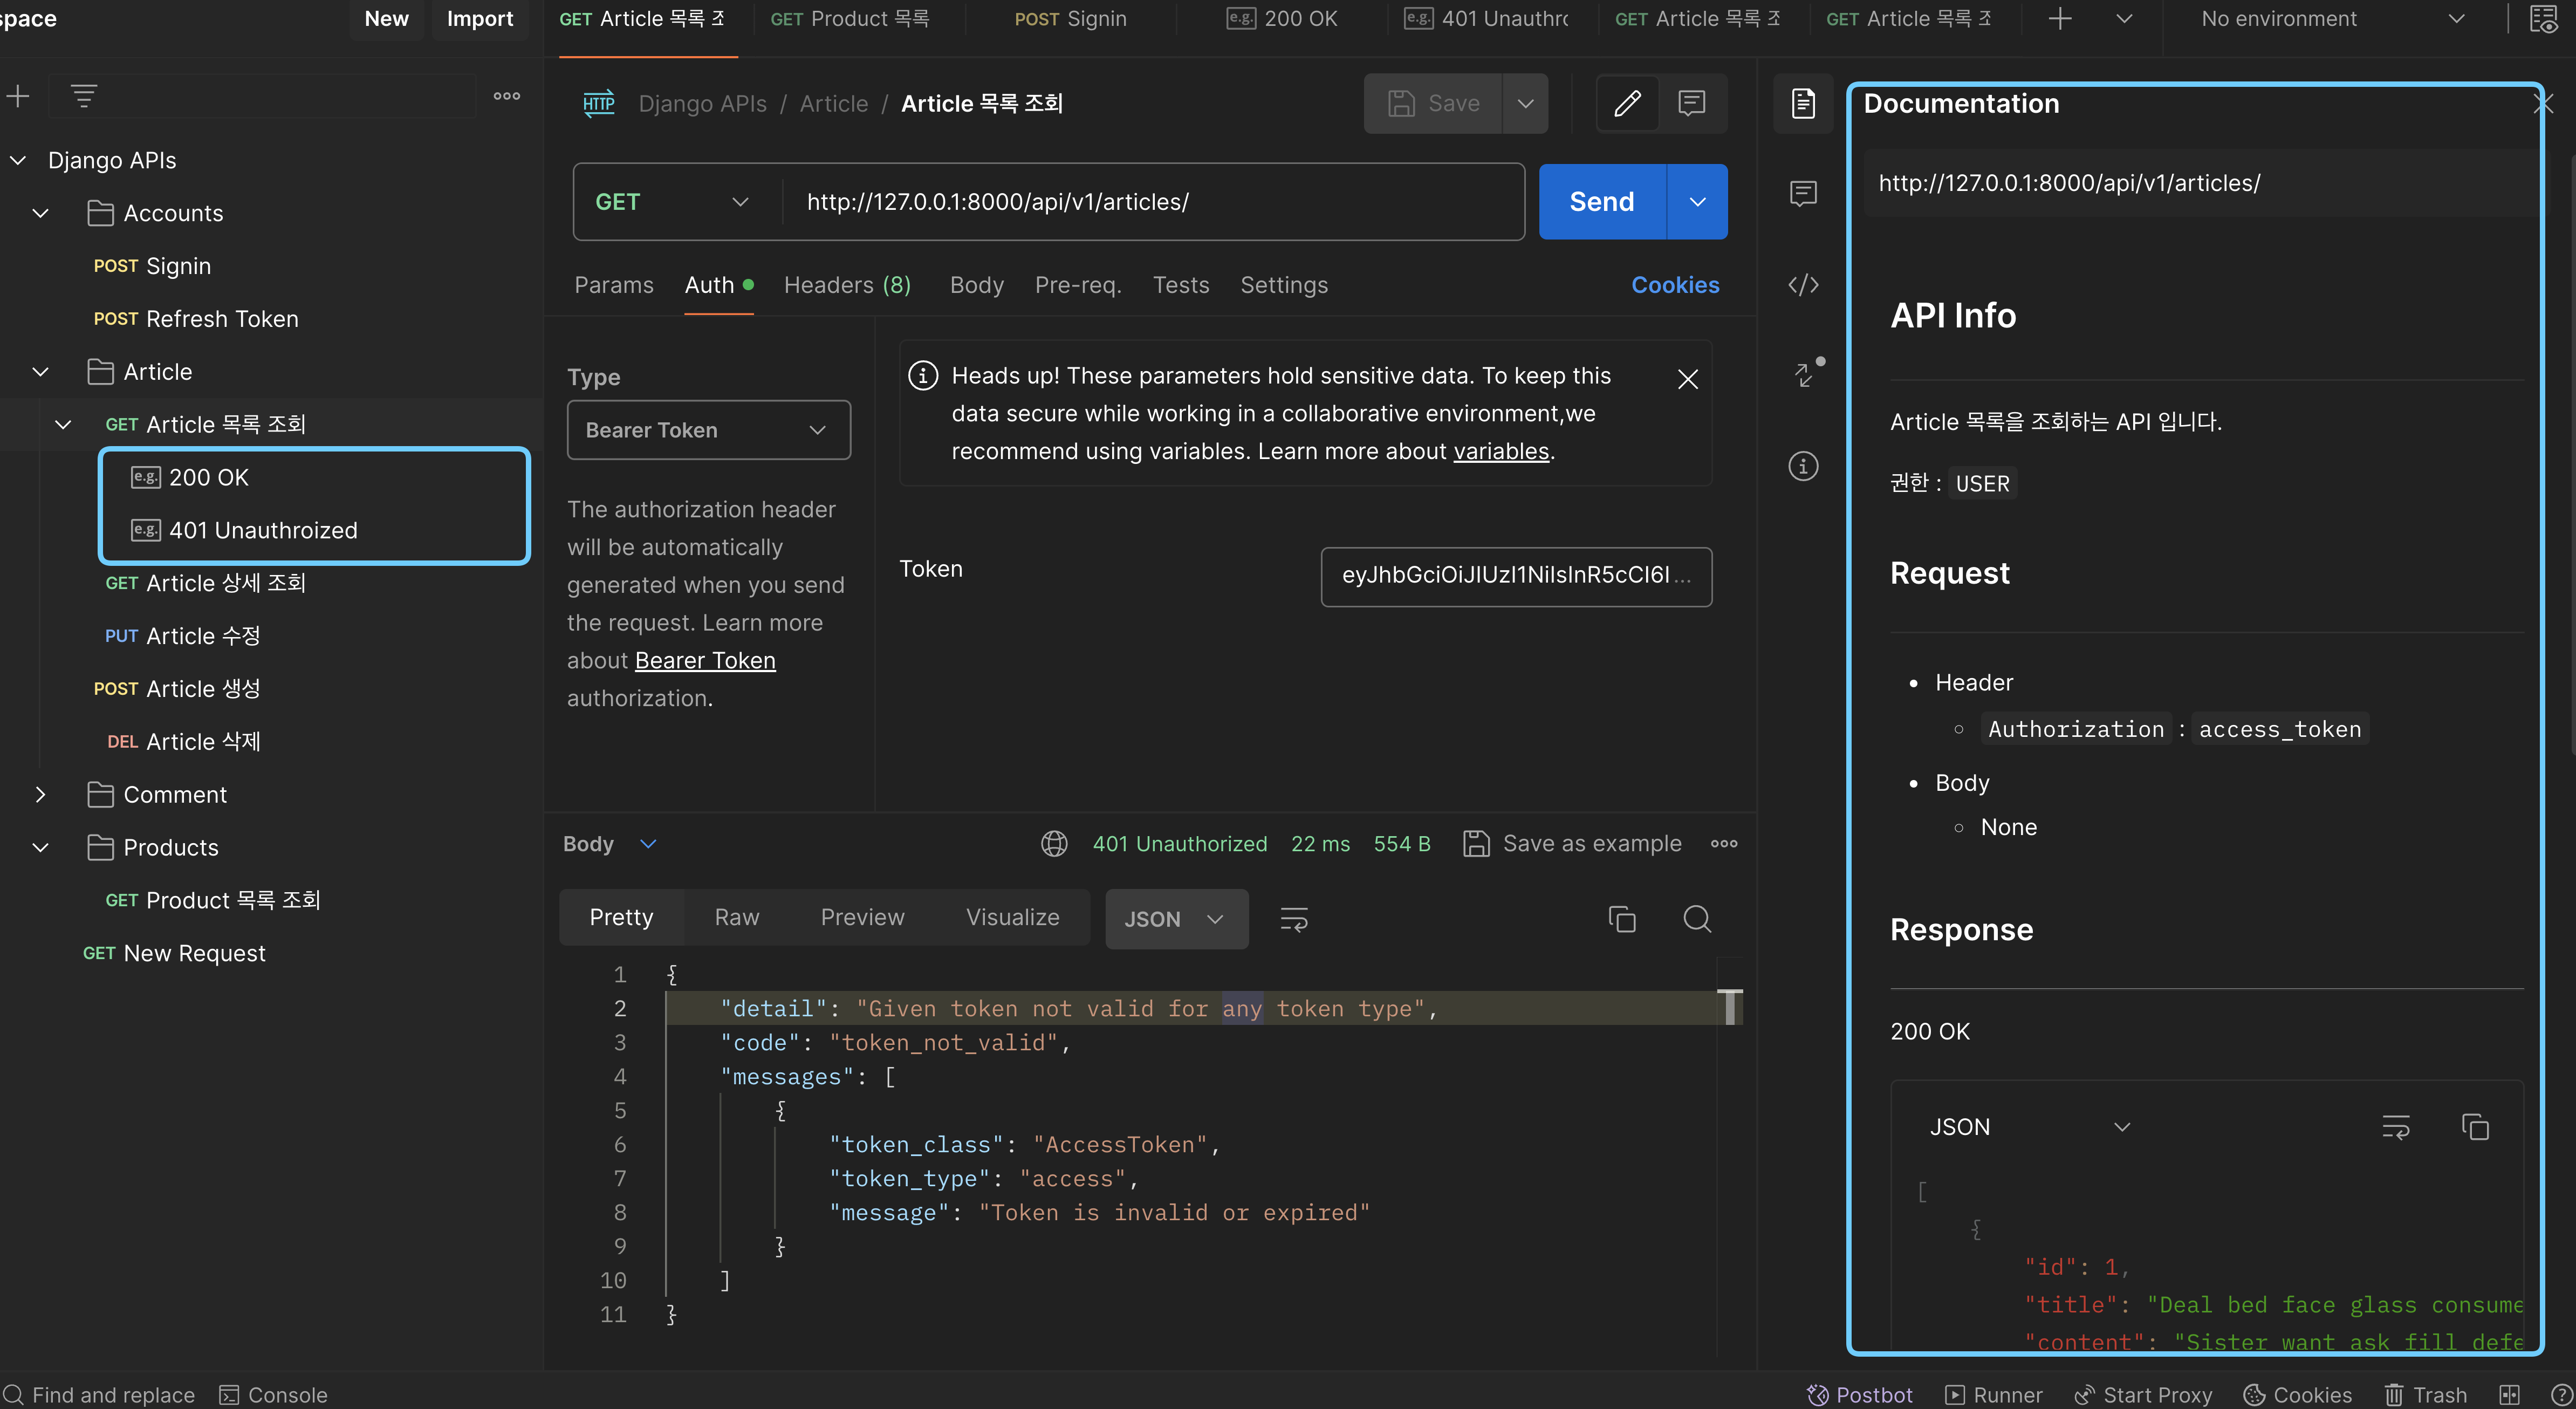Screen dimensions: 2576x1409
Task: Open the GET method dropdown
Action: (672, 202)
